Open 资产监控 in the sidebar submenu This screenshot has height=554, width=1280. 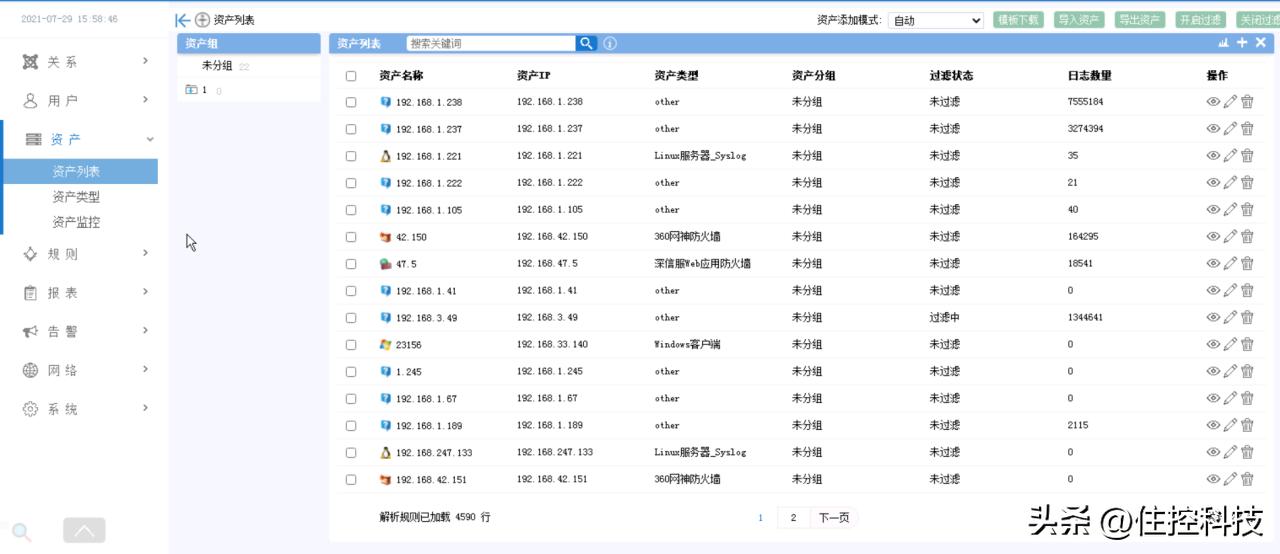point(76,222)
